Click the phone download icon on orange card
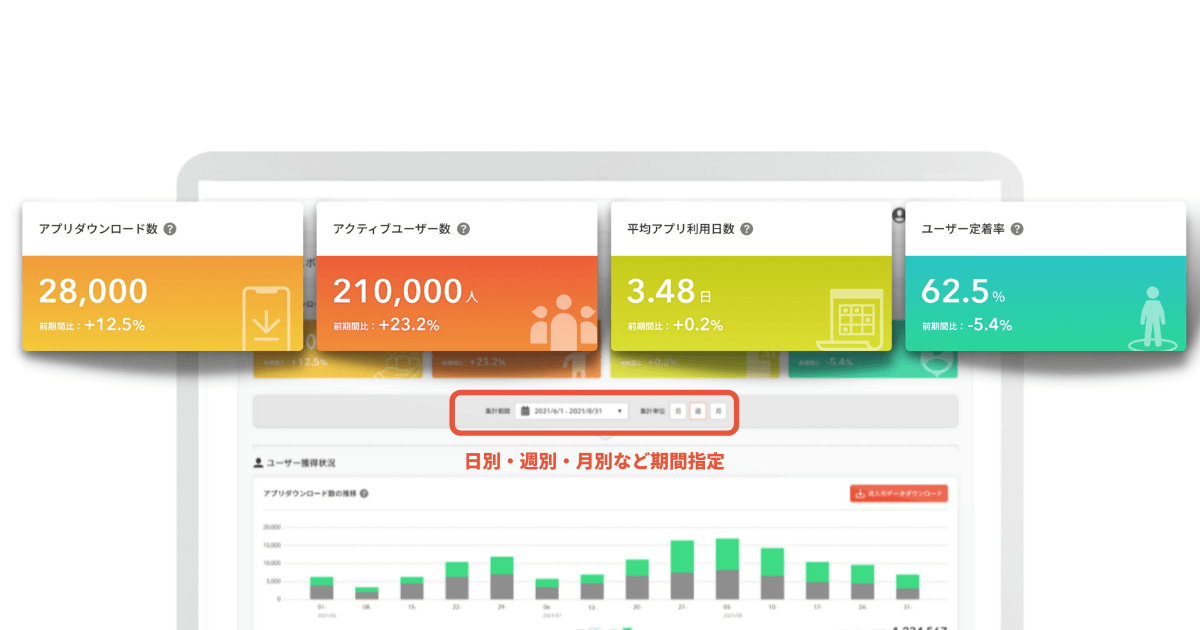 point(266,318)
